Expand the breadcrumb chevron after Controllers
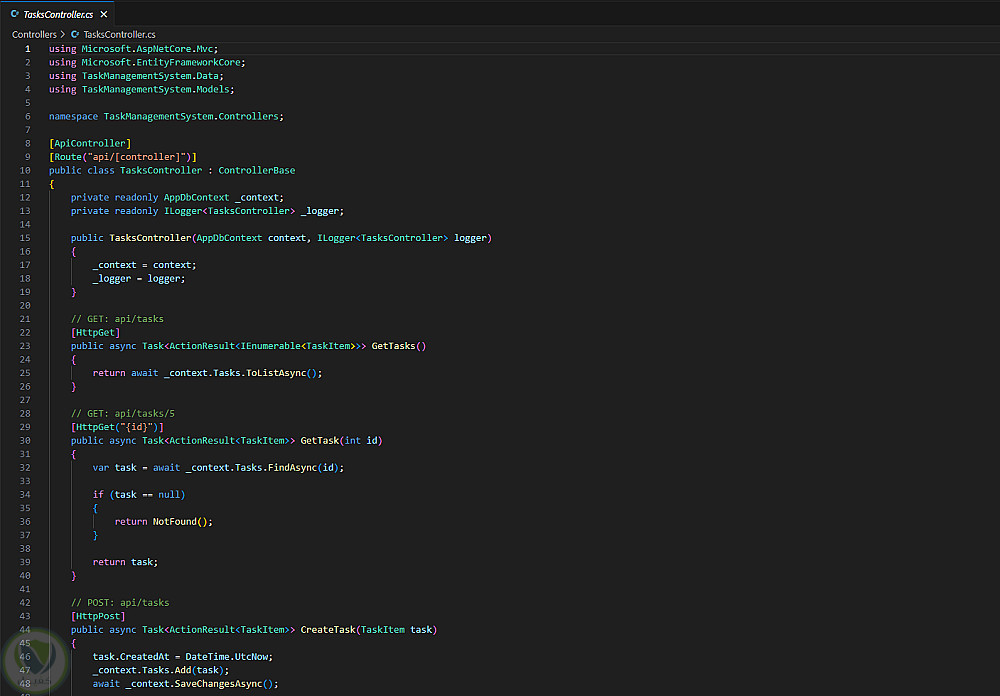Viewport: 1000px width, 696px height. [x=64, y=34]
